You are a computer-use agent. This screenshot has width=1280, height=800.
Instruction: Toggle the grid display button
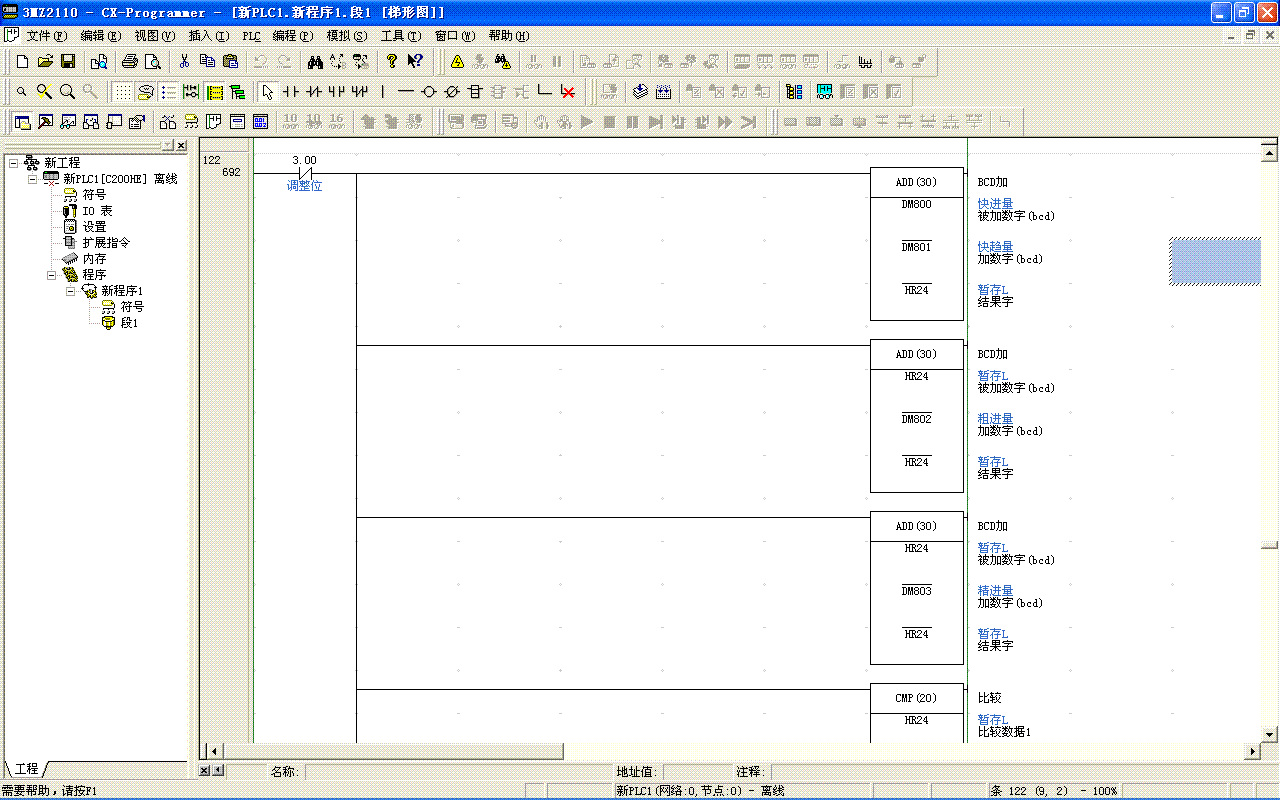coord(121,92)
